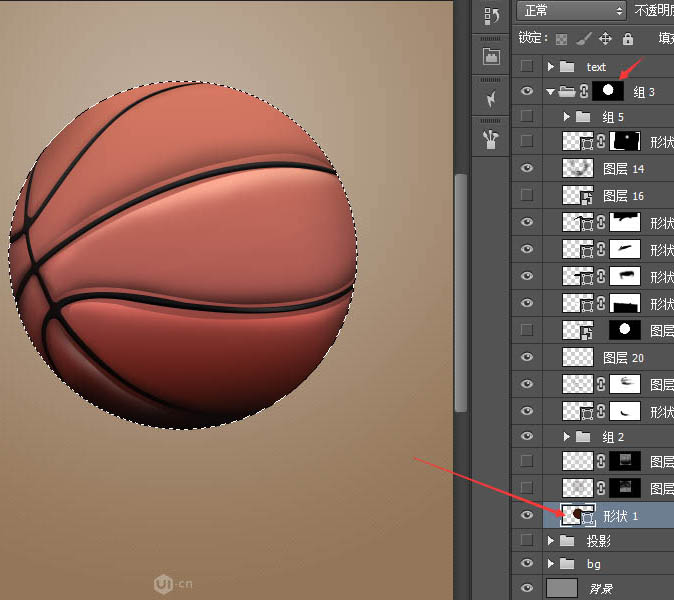Hide the 背景 layer
The height and width of the screenshot is (600, 674).
tap(527, 588)
